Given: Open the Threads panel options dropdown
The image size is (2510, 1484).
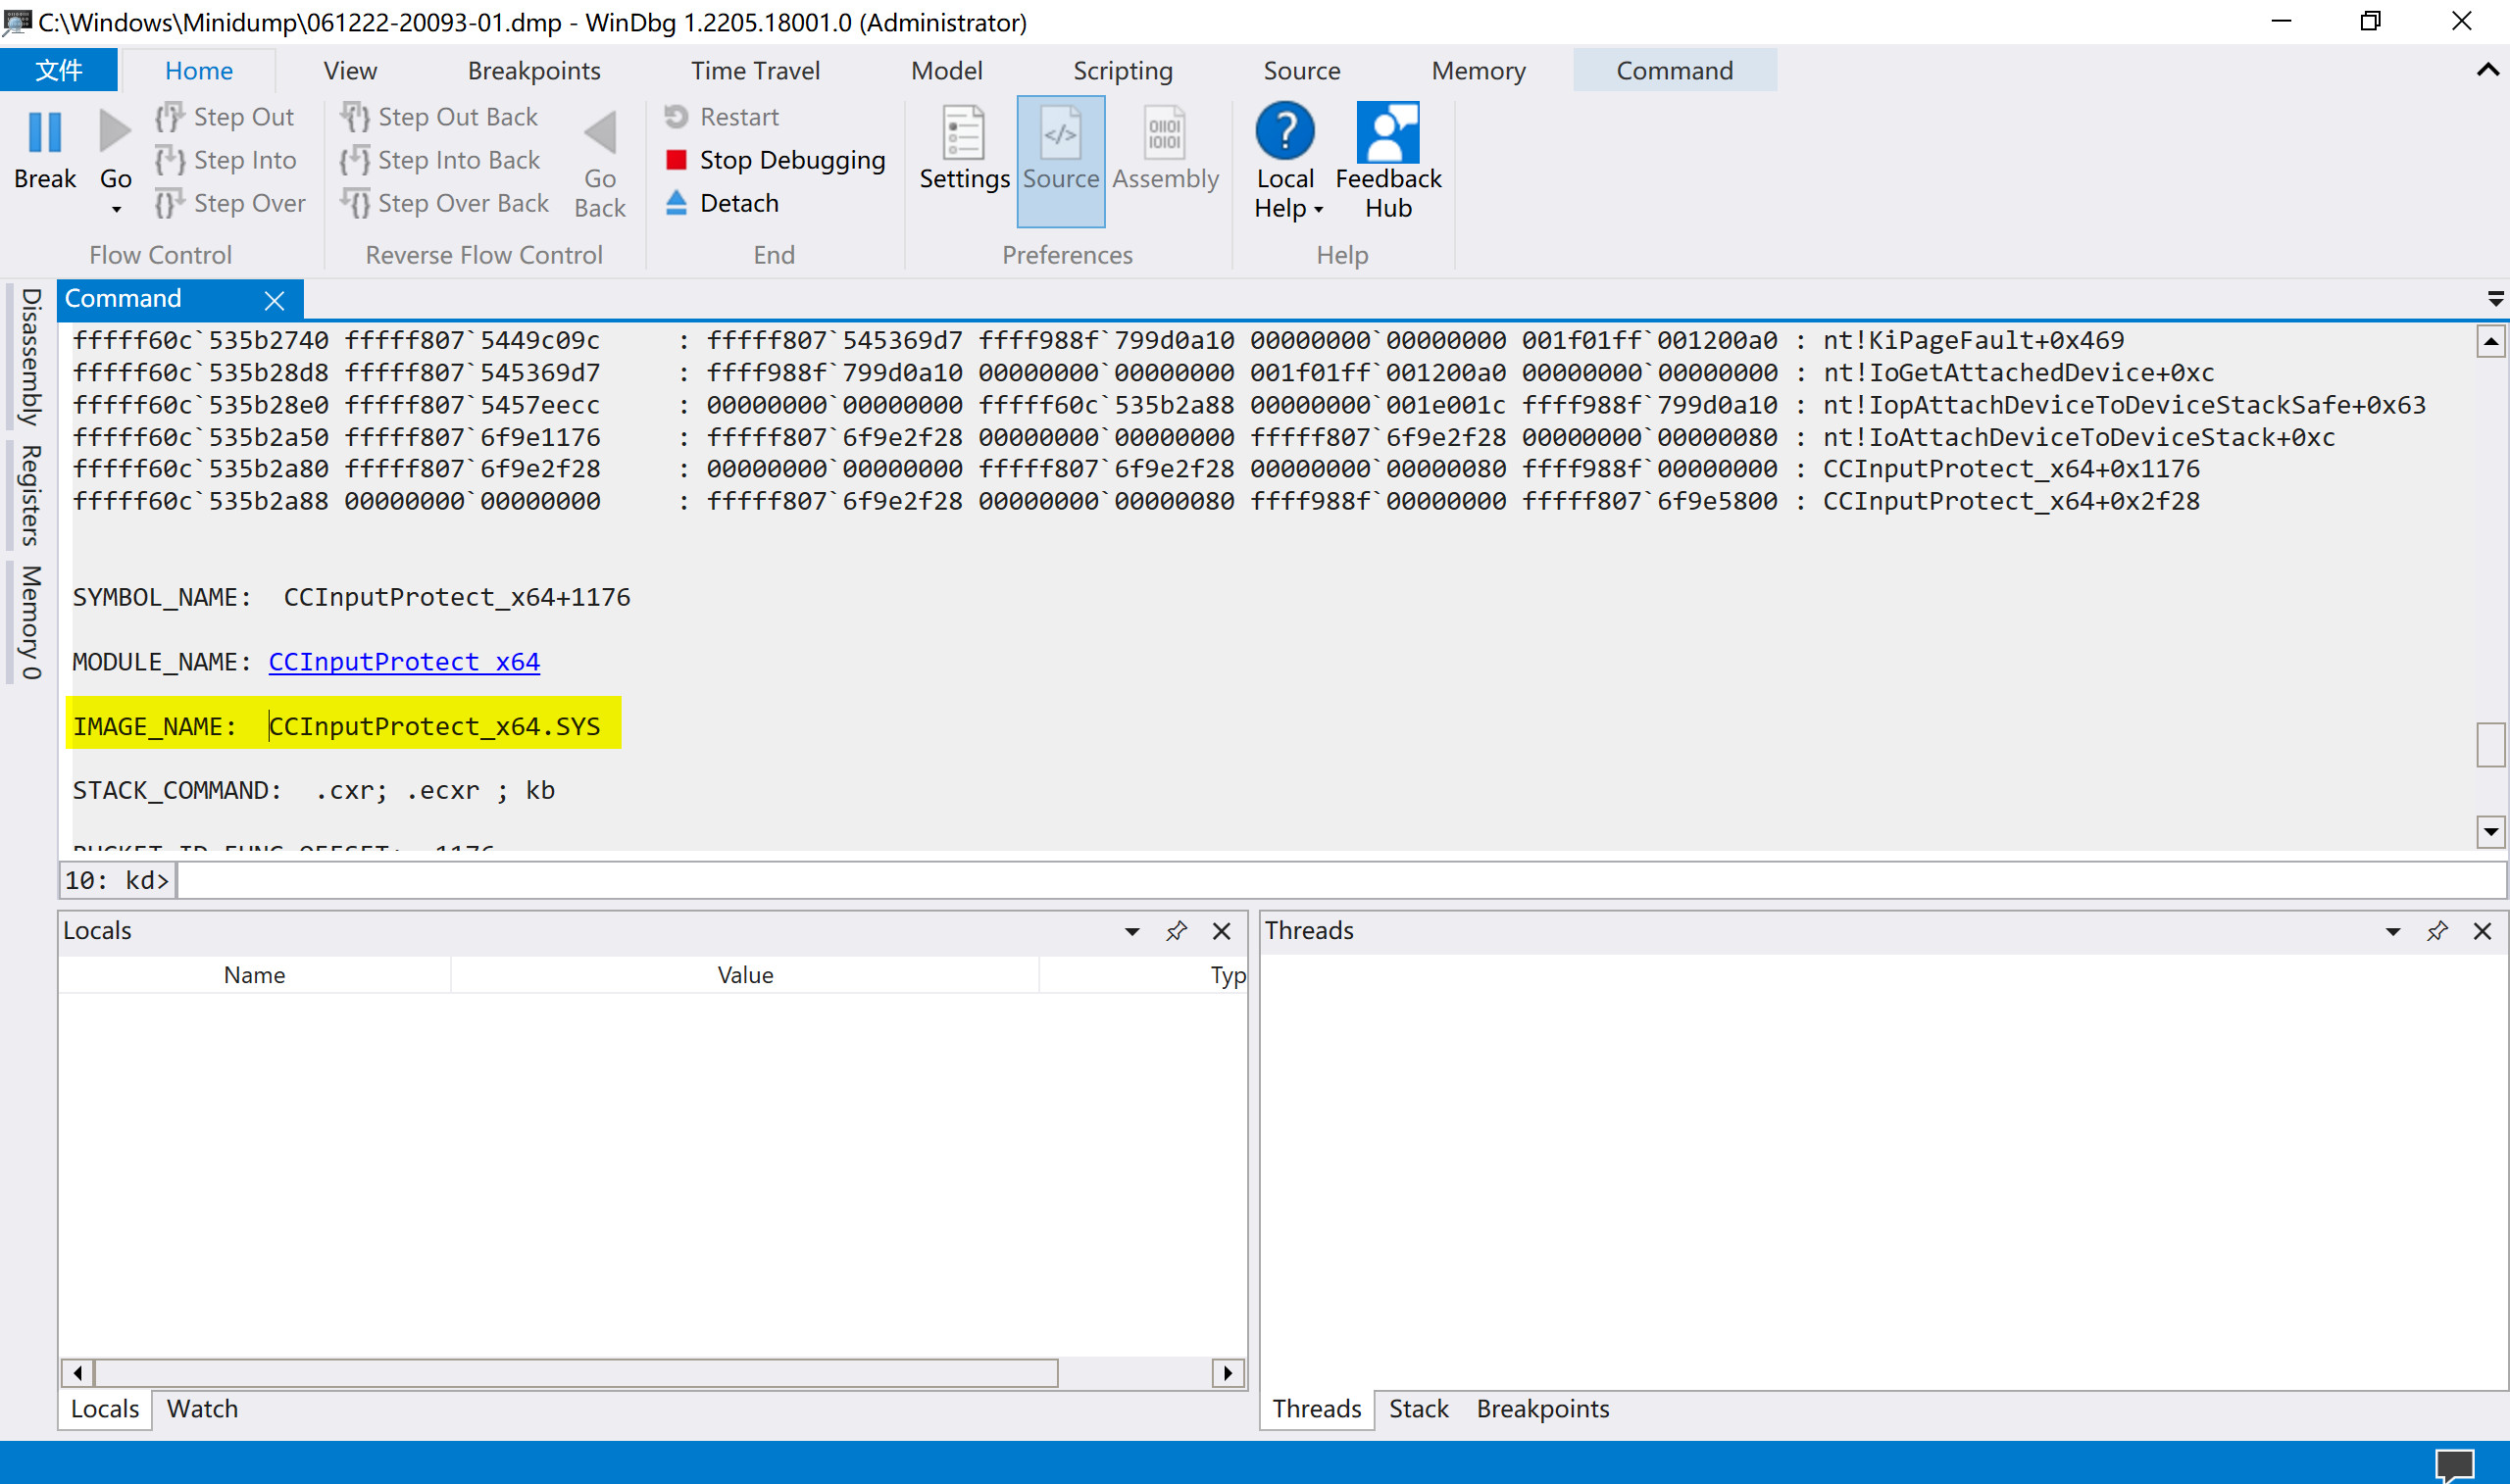Looking at the screenshot, I should (2393, 932).
